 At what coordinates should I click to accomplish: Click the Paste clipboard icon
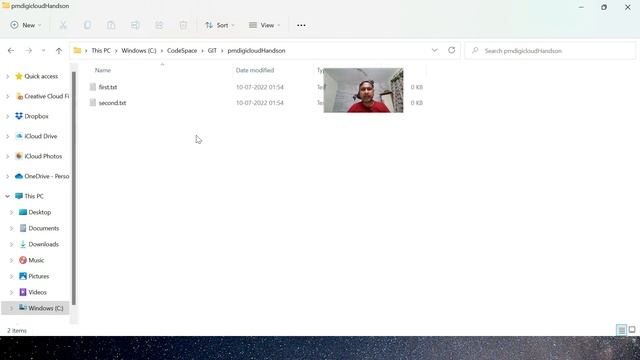111,25
